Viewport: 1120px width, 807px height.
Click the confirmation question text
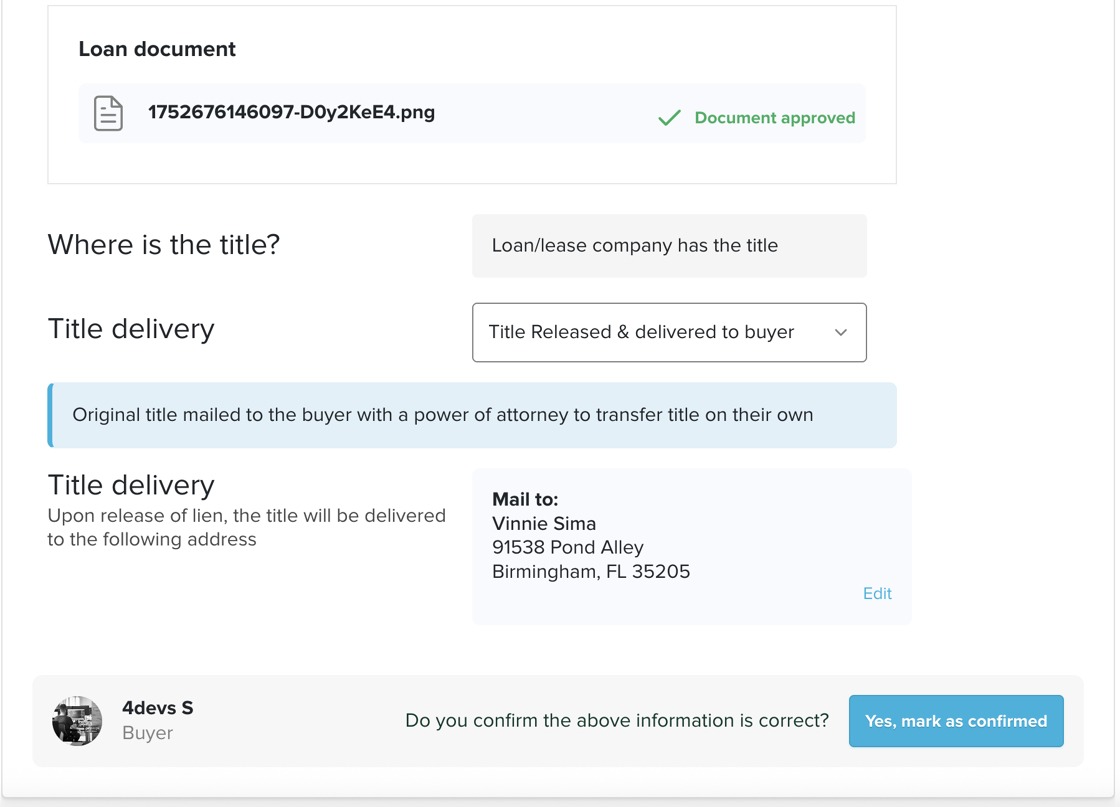[616, 721]
